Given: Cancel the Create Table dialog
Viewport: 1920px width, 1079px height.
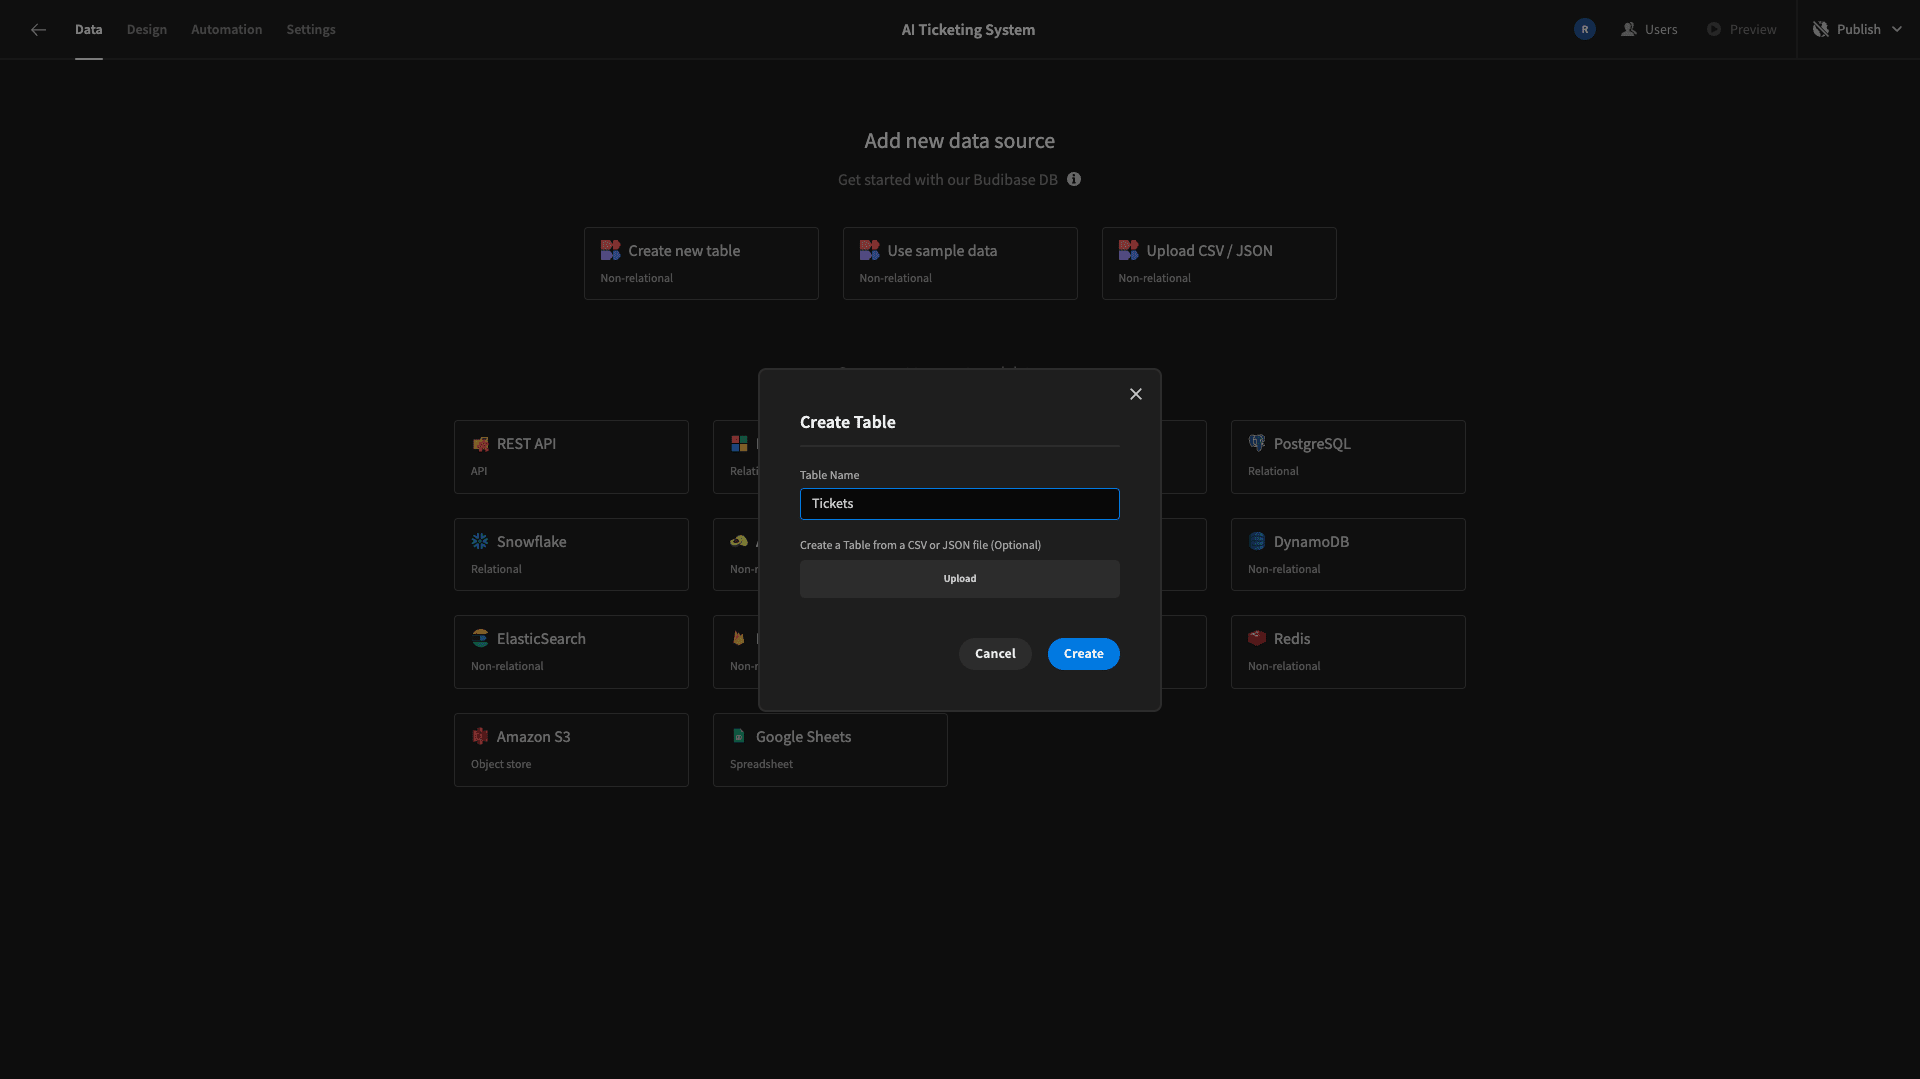Looking at the screenshot, I should [x=995, y=654].
